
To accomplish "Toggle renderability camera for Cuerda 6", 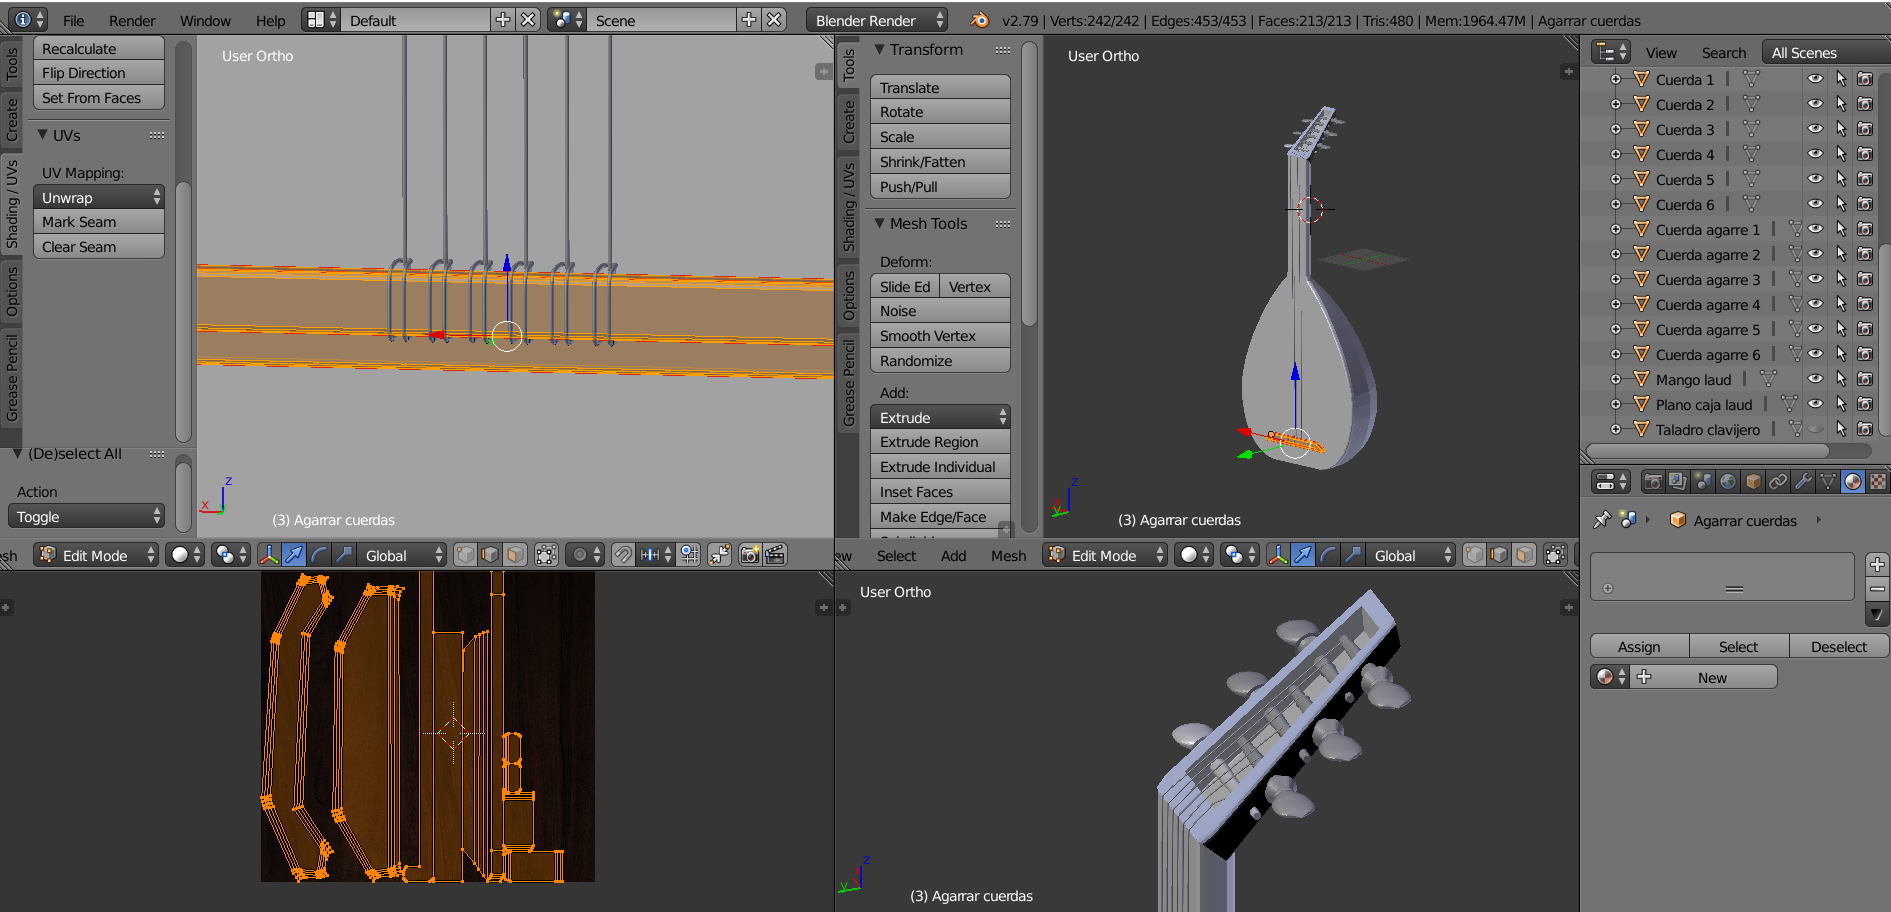I will coord(1865,204).
